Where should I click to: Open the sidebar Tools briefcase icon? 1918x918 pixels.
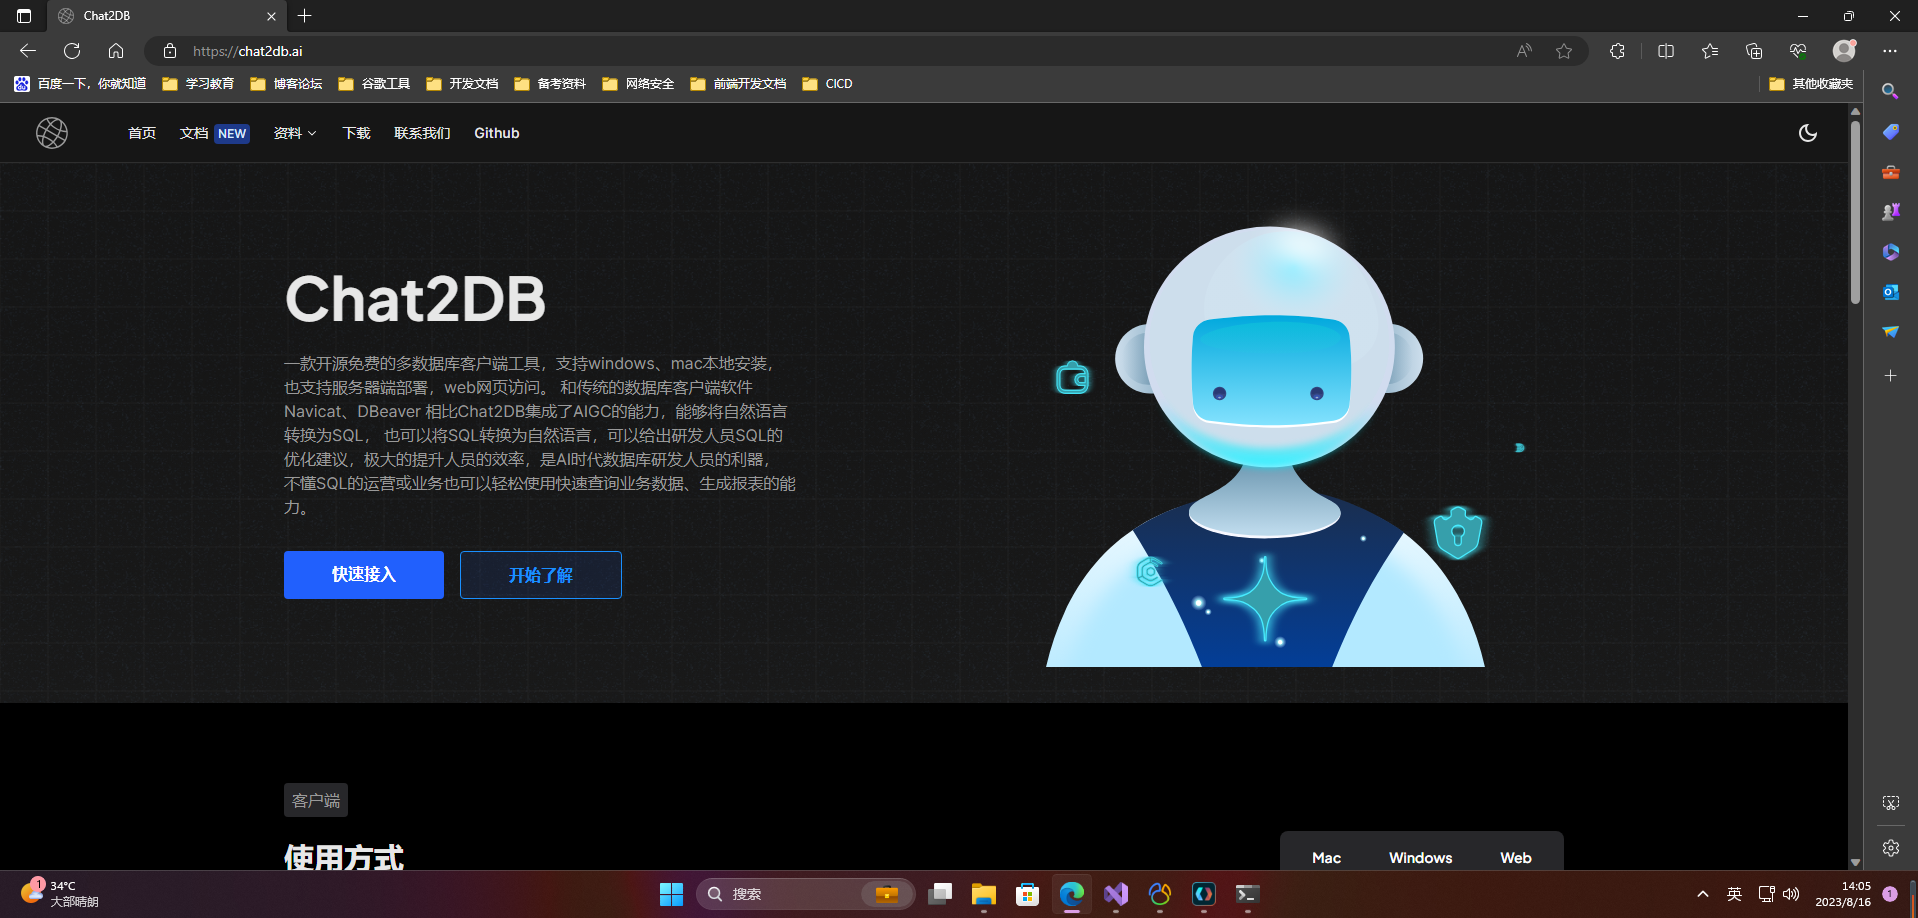click(x=1890, y=172)
